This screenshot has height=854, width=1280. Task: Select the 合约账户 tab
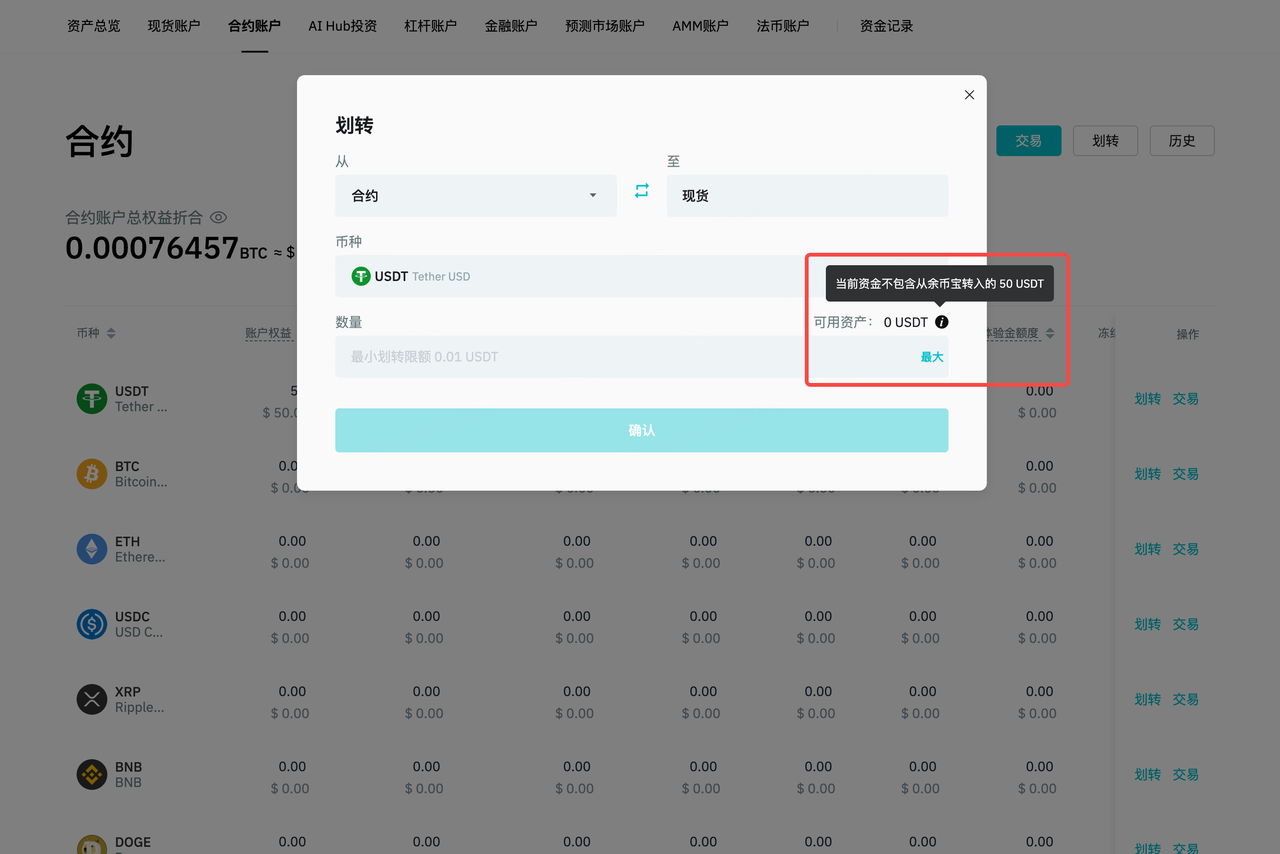[x=254, y=26]
